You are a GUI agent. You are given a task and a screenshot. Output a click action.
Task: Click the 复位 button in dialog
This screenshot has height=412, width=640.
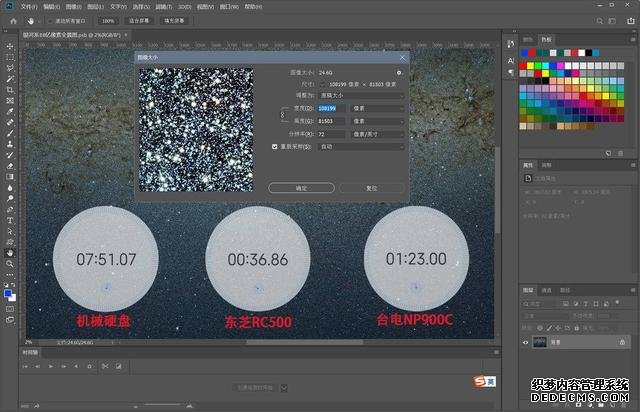point(371,188)
